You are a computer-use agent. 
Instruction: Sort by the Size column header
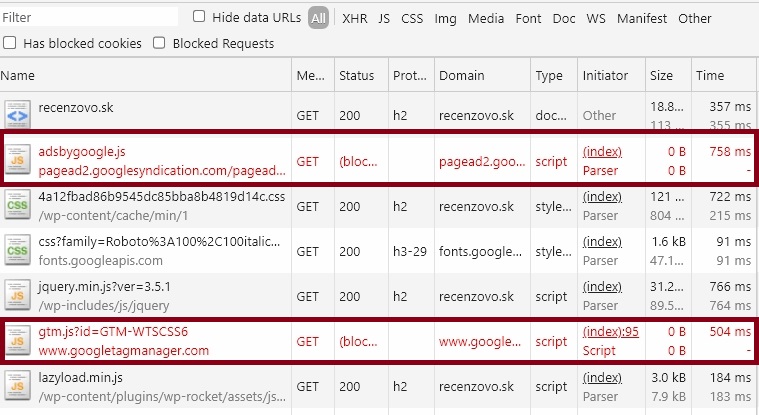click(668, 75)
